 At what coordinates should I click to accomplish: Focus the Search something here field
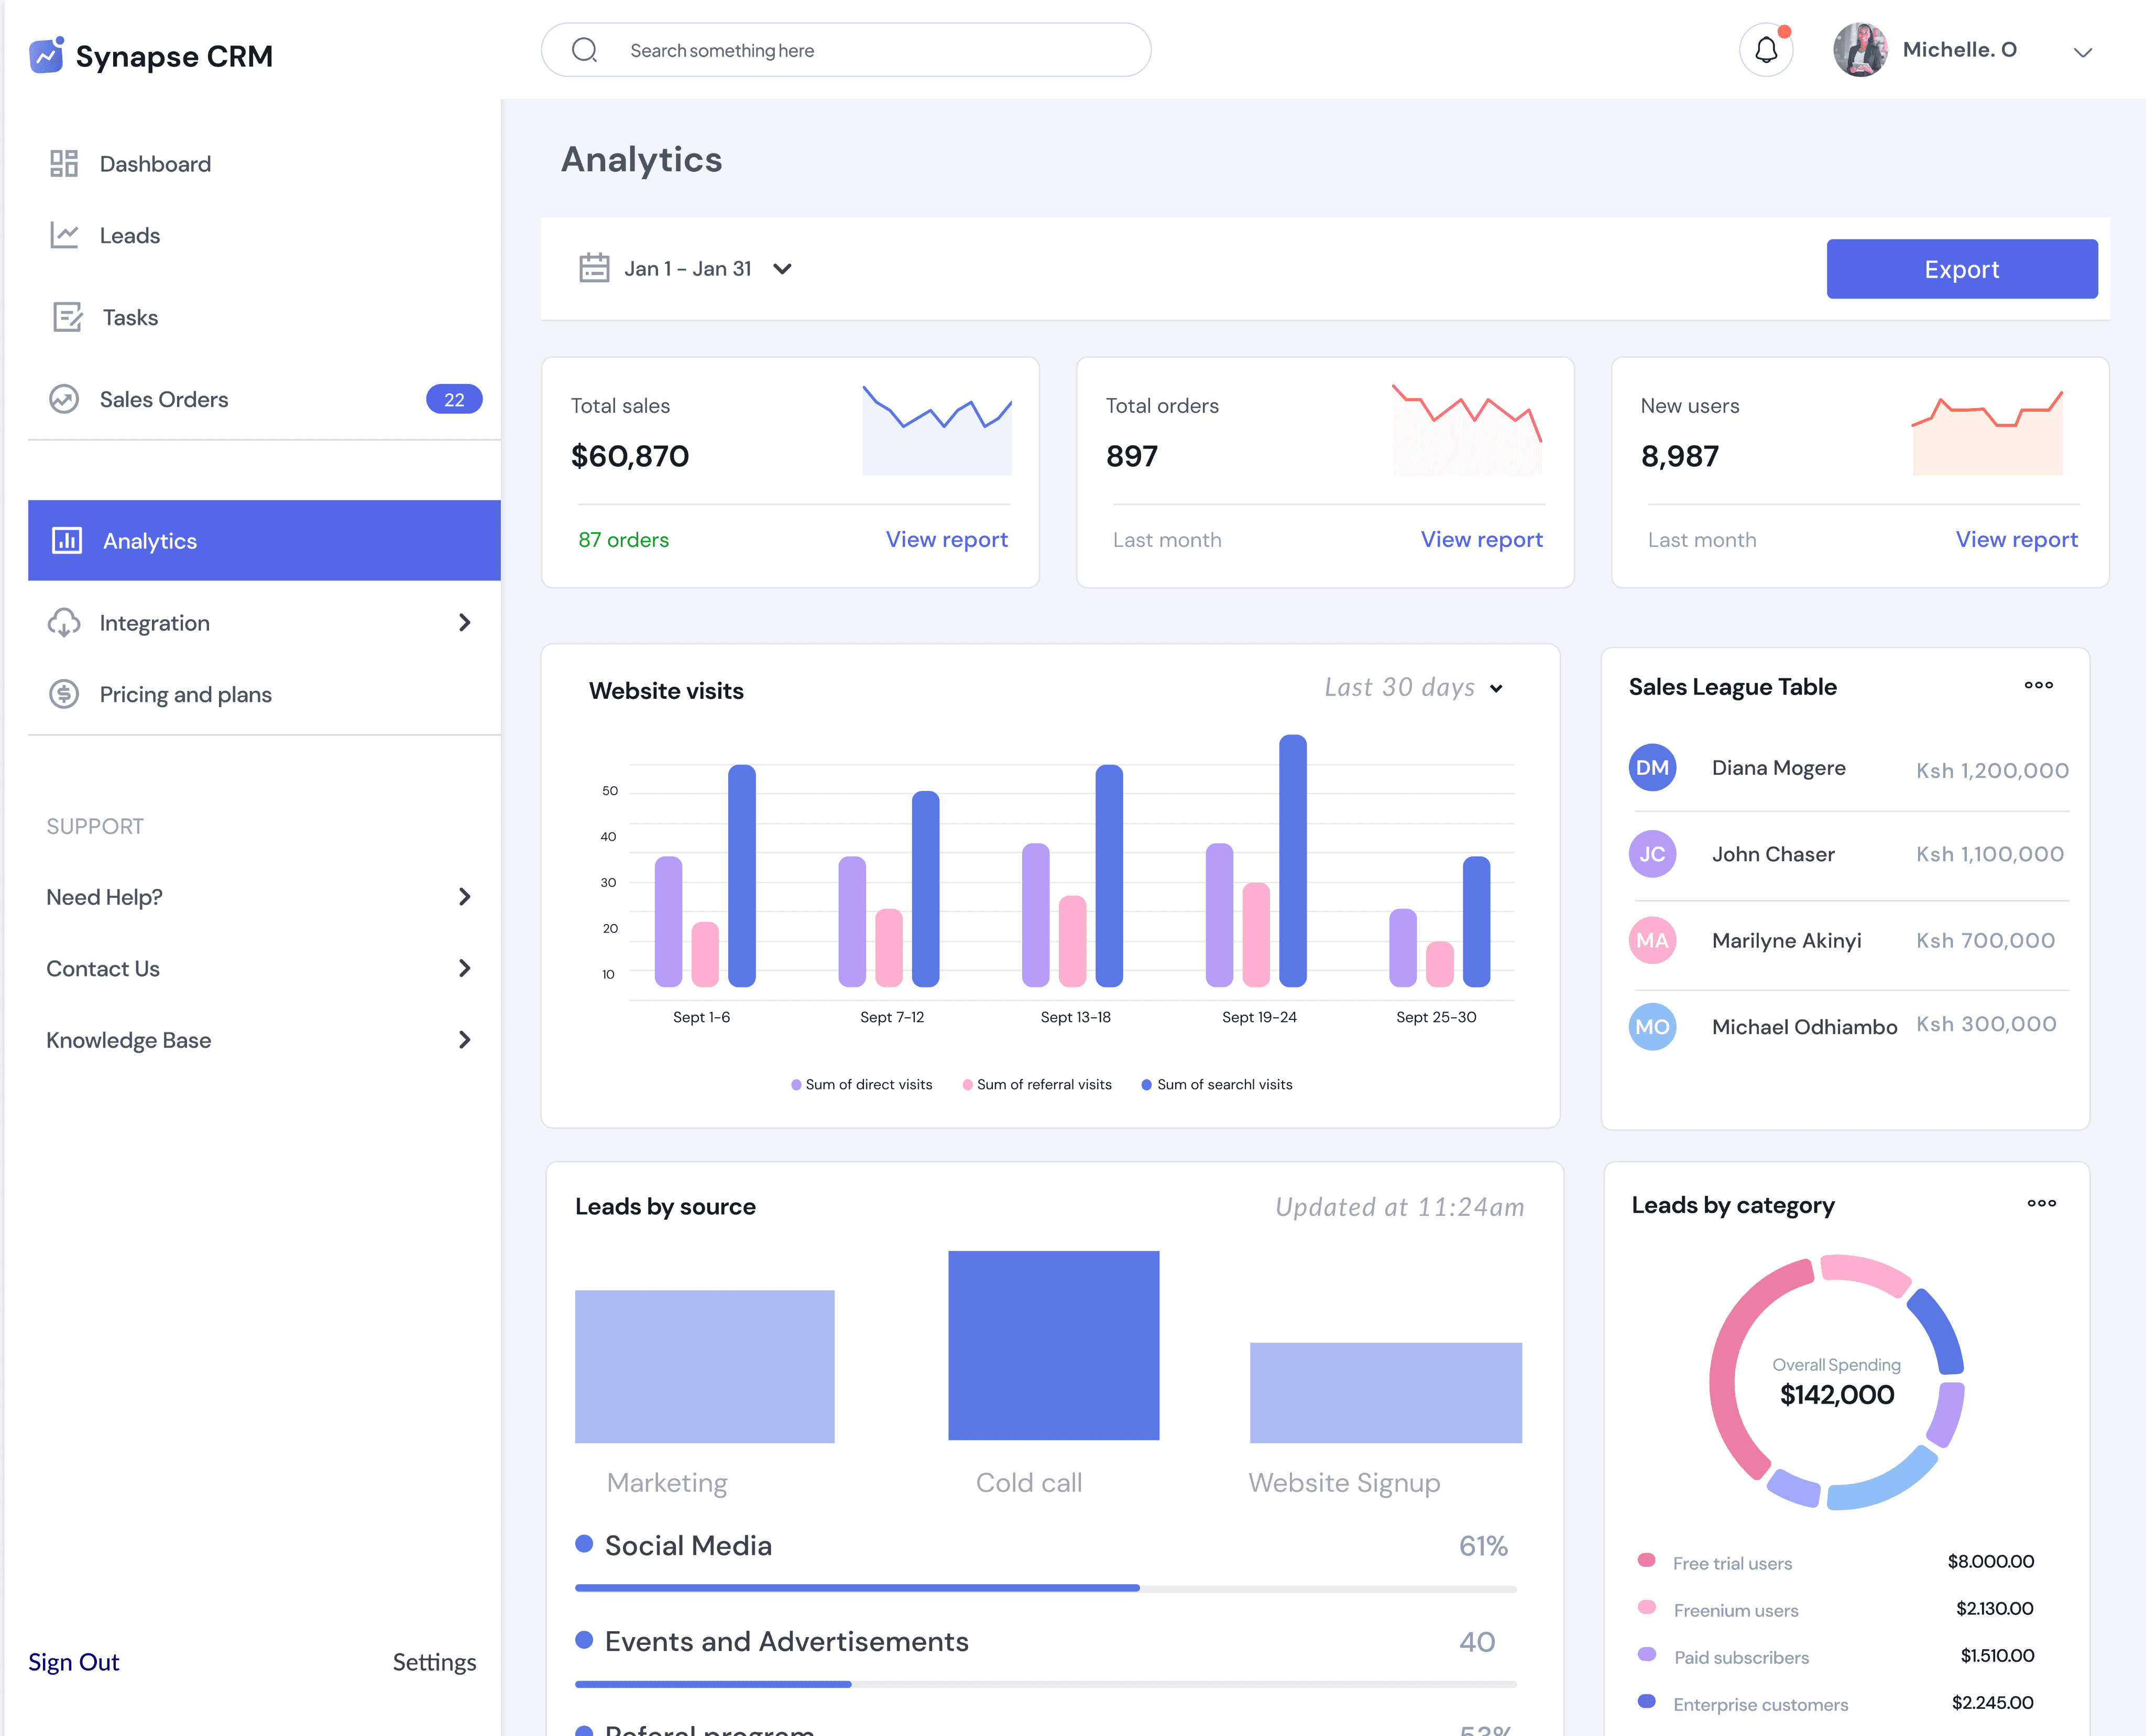click(846, 50)
